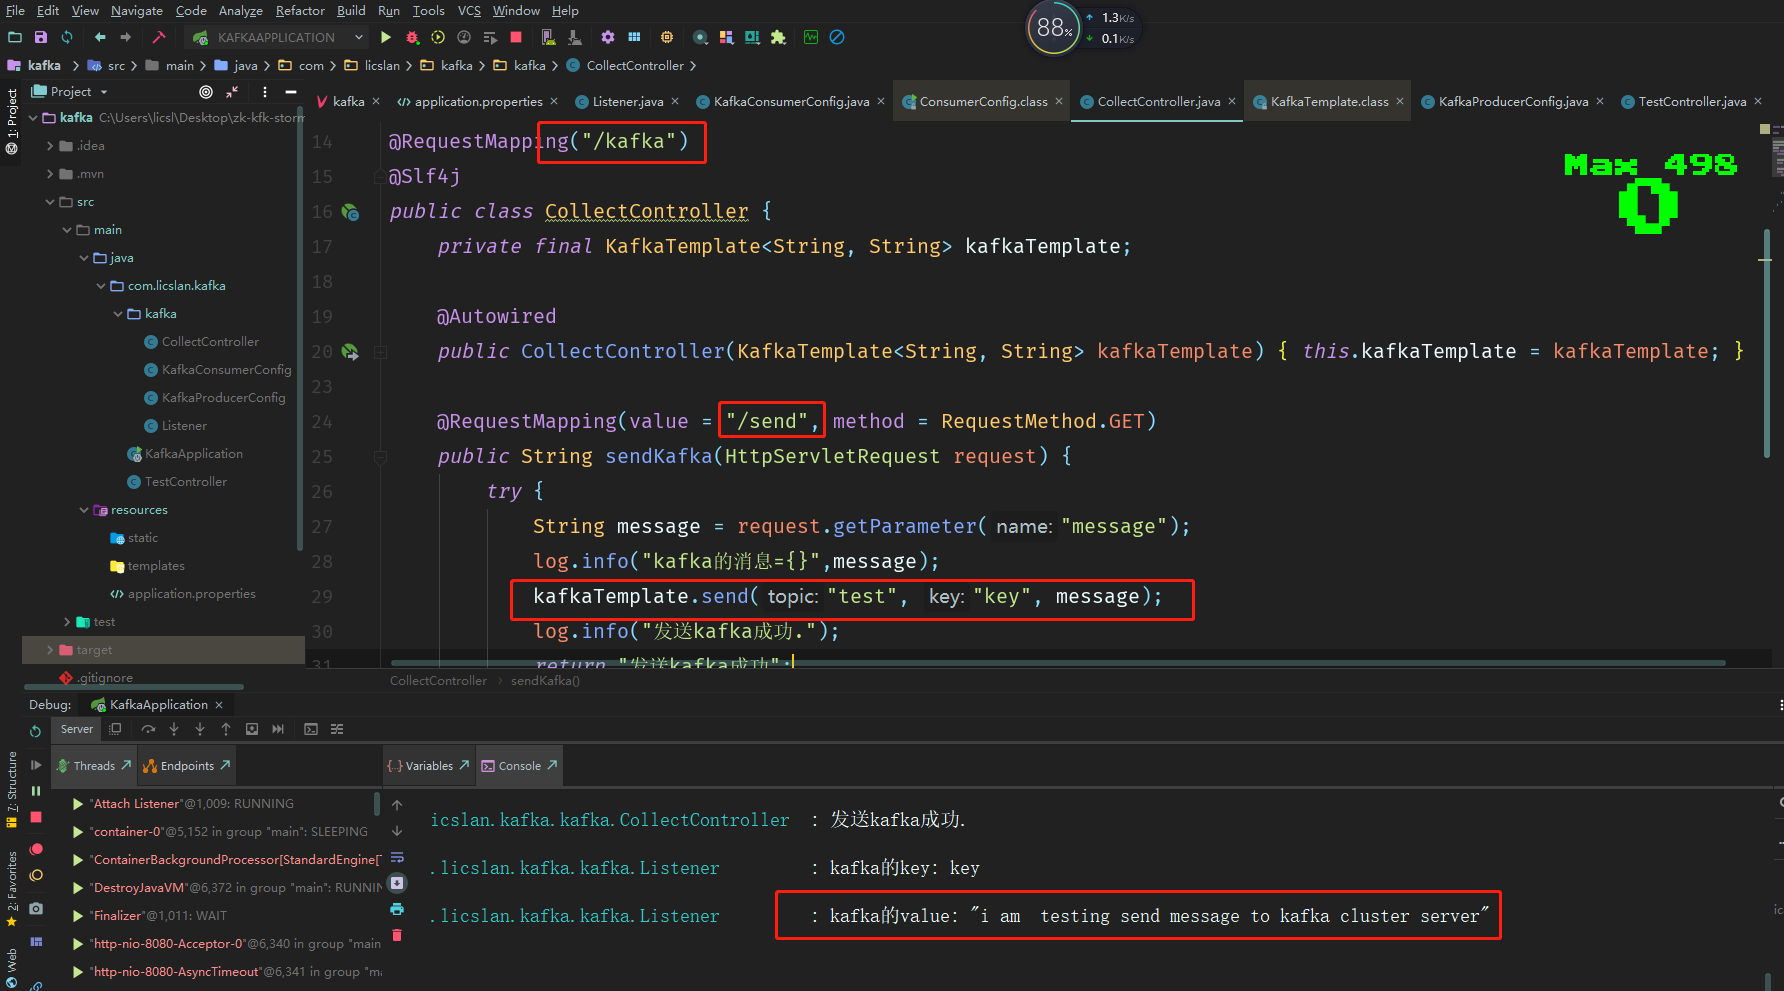Navigate back with the left arrow icon
Image resolution: width=1784 pixels, height=991 pixels.
(100, 37)
